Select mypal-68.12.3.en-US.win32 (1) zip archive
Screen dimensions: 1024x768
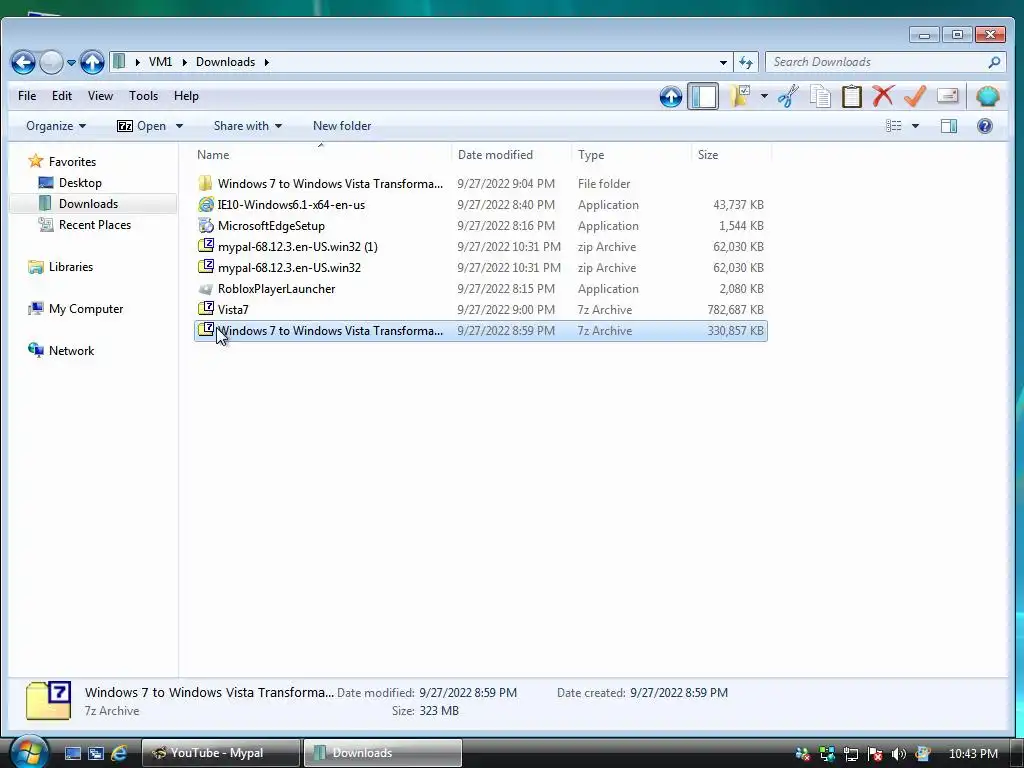481,247
